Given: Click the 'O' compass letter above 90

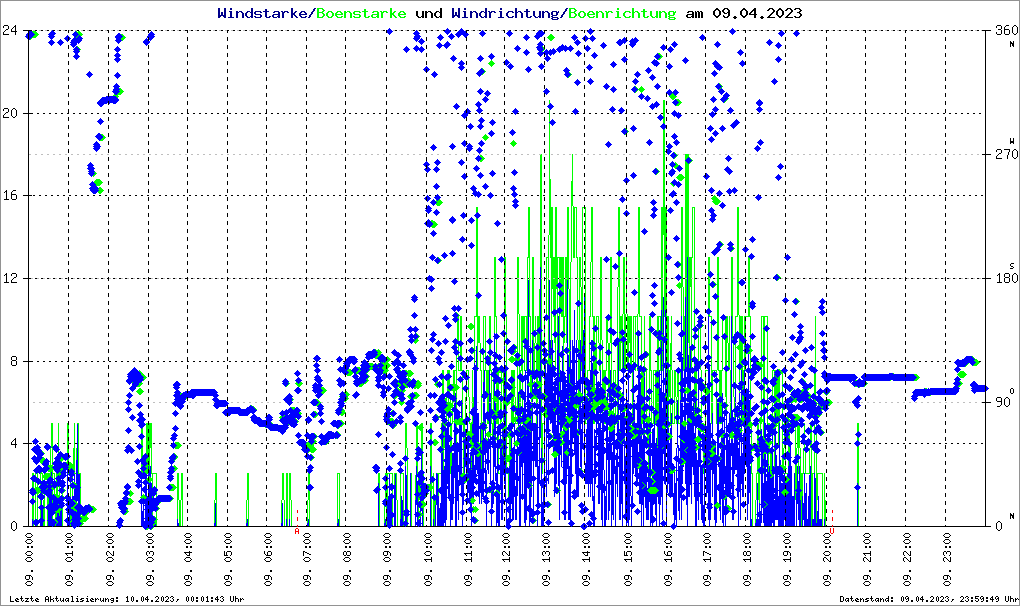Looking at the screenshot, I should [x=1012, y=391].
